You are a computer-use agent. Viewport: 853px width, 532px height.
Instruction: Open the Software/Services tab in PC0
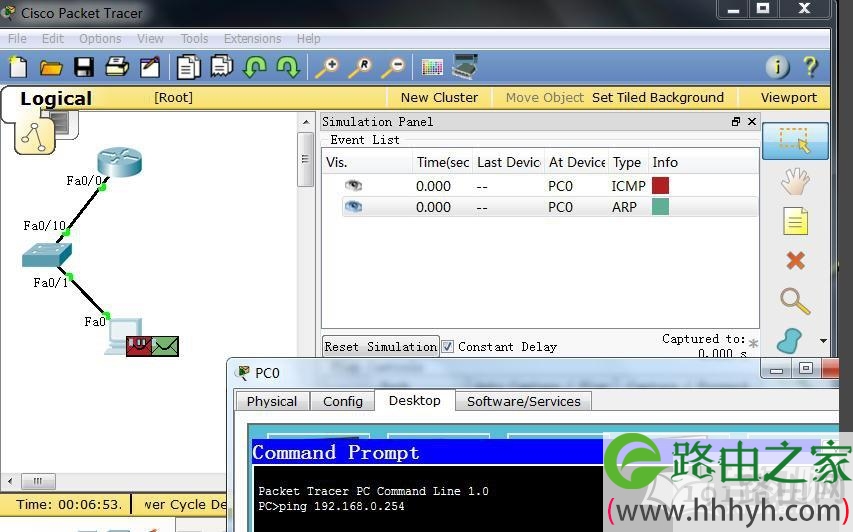[523, 401]
